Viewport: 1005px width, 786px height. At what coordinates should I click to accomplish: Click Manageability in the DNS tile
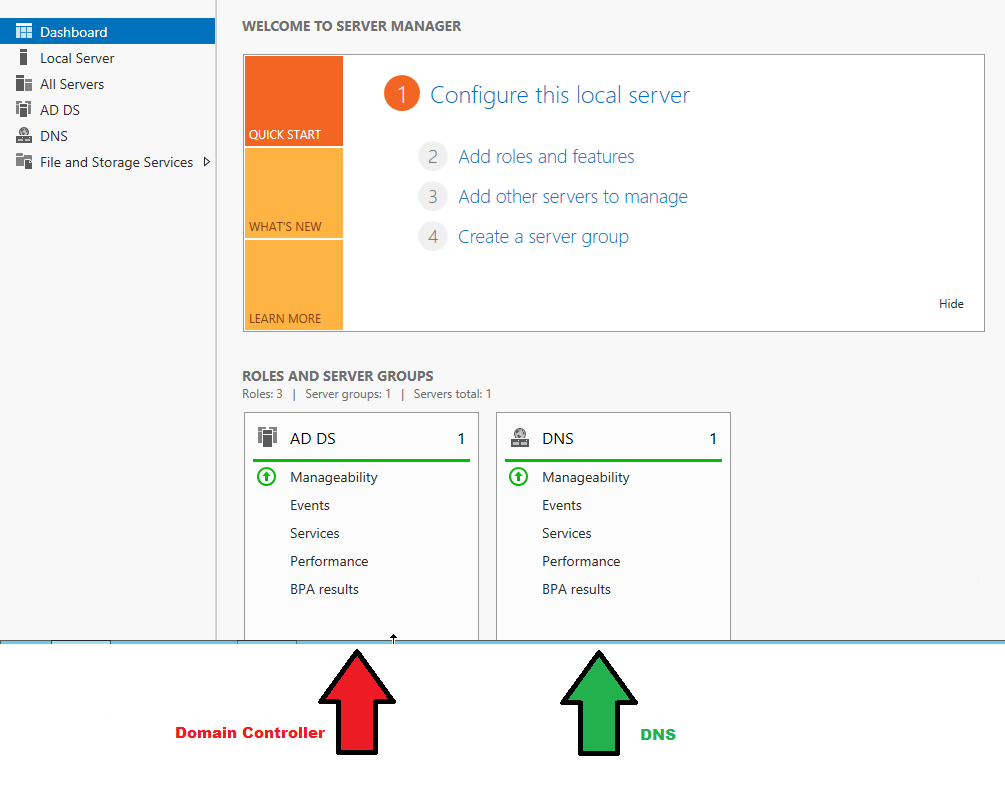tap(585, 477)
